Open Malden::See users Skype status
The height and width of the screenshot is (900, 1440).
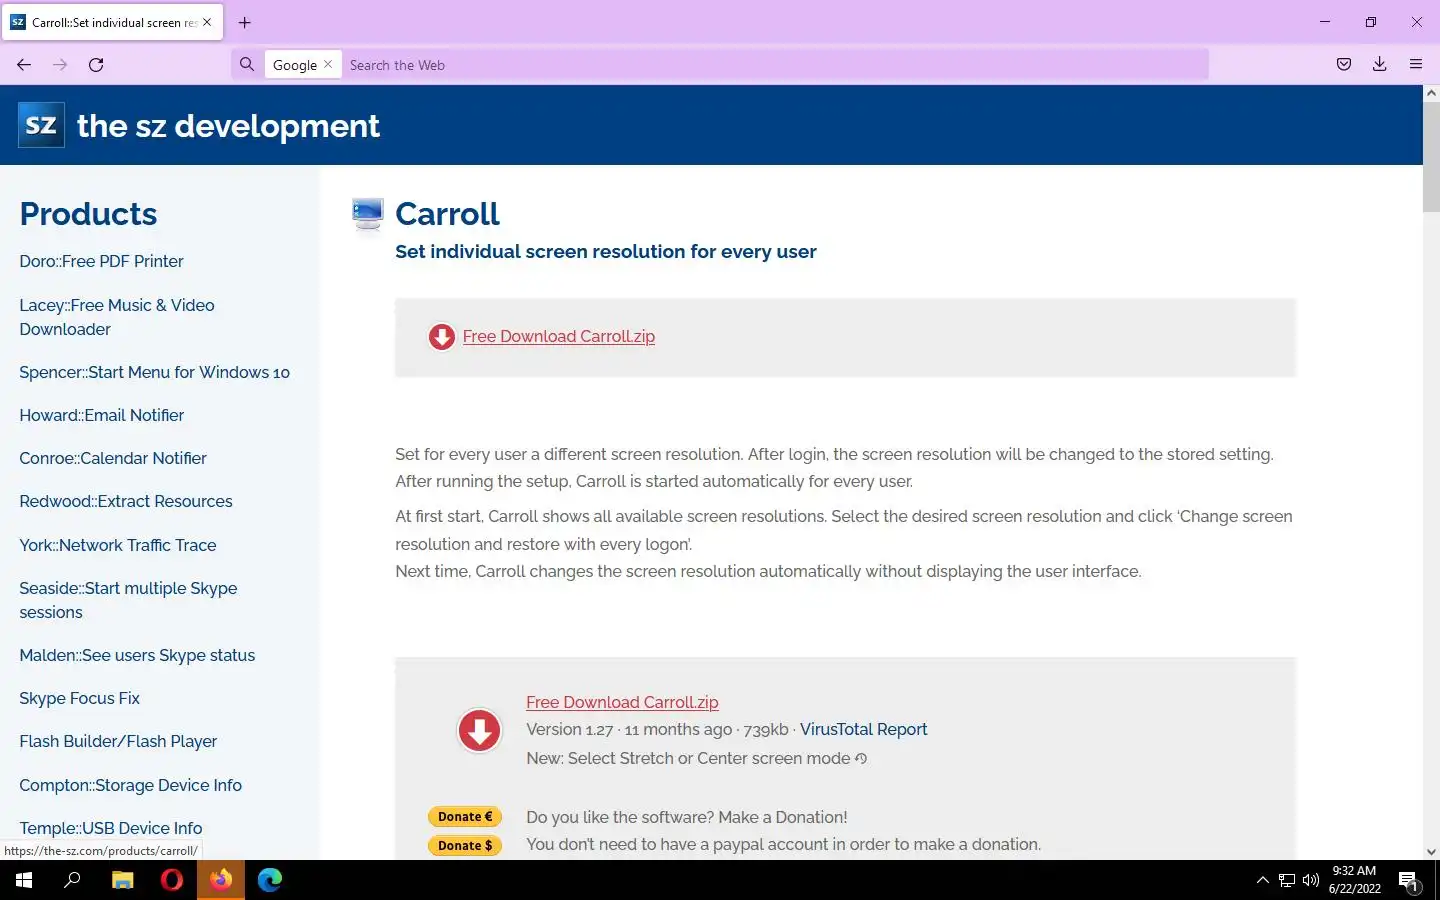pyautogui.click(x=137, y=655)
